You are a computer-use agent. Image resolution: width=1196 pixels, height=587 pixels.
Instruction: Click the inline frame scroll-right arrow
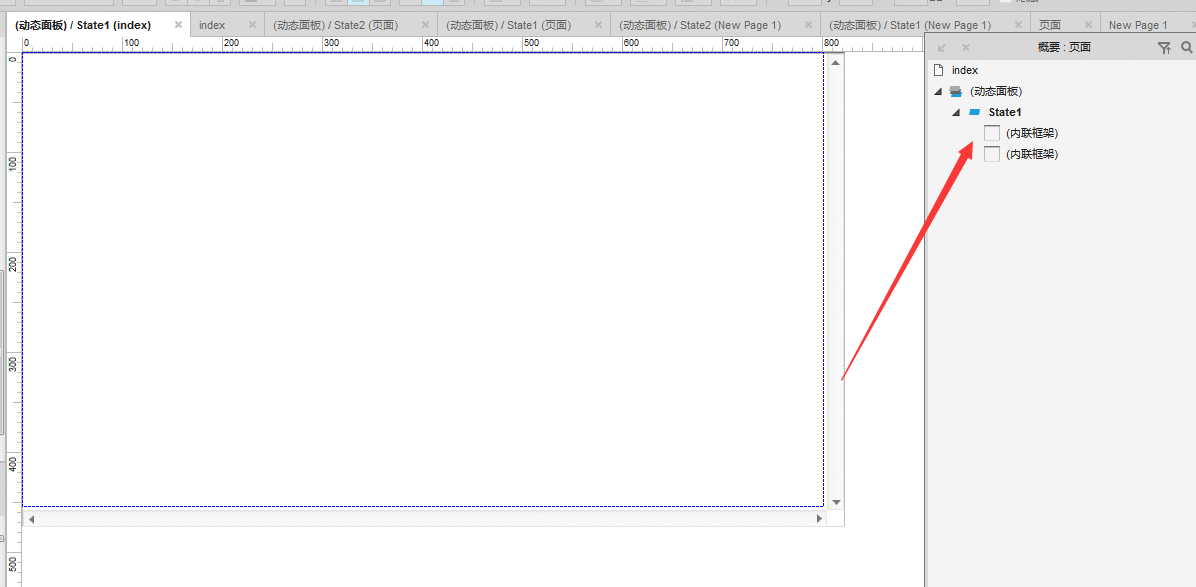coord(819,518)
